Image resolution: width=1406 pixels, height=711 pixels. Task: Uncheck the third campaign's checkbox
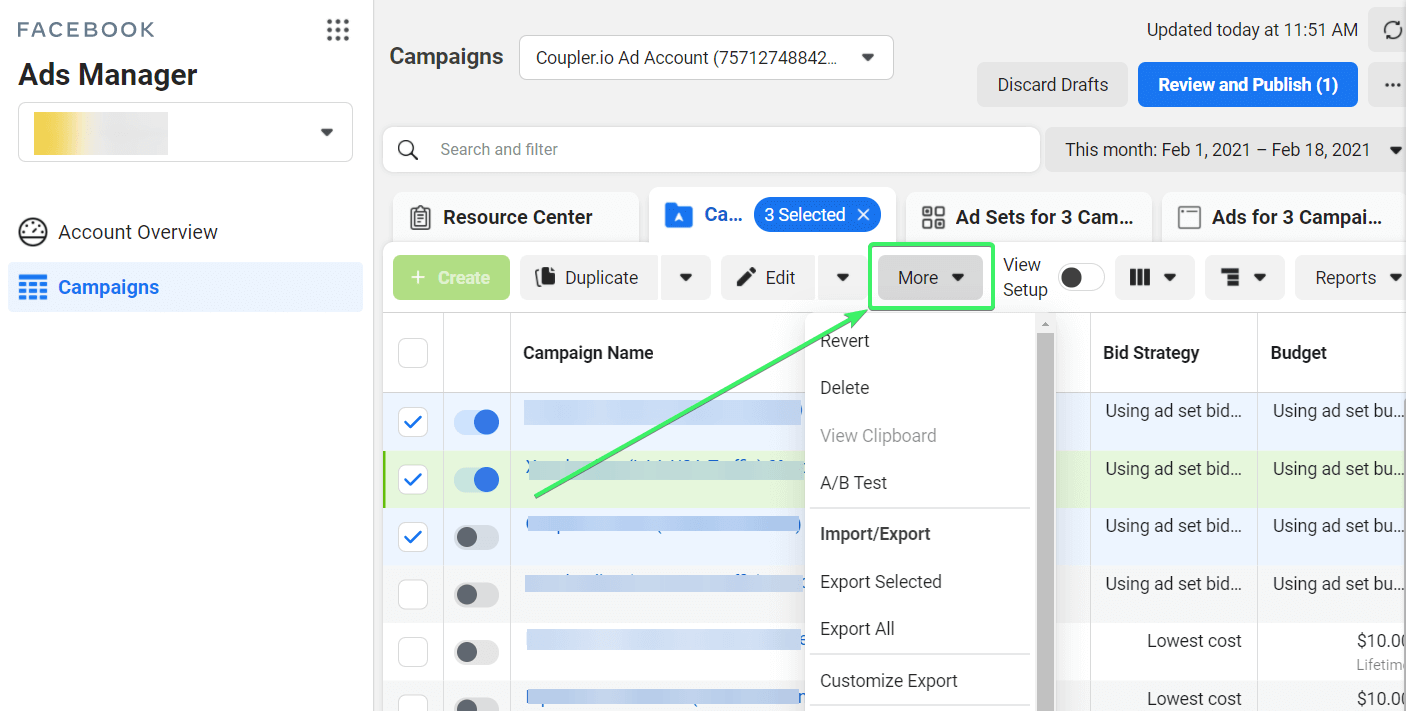(413, 537)
